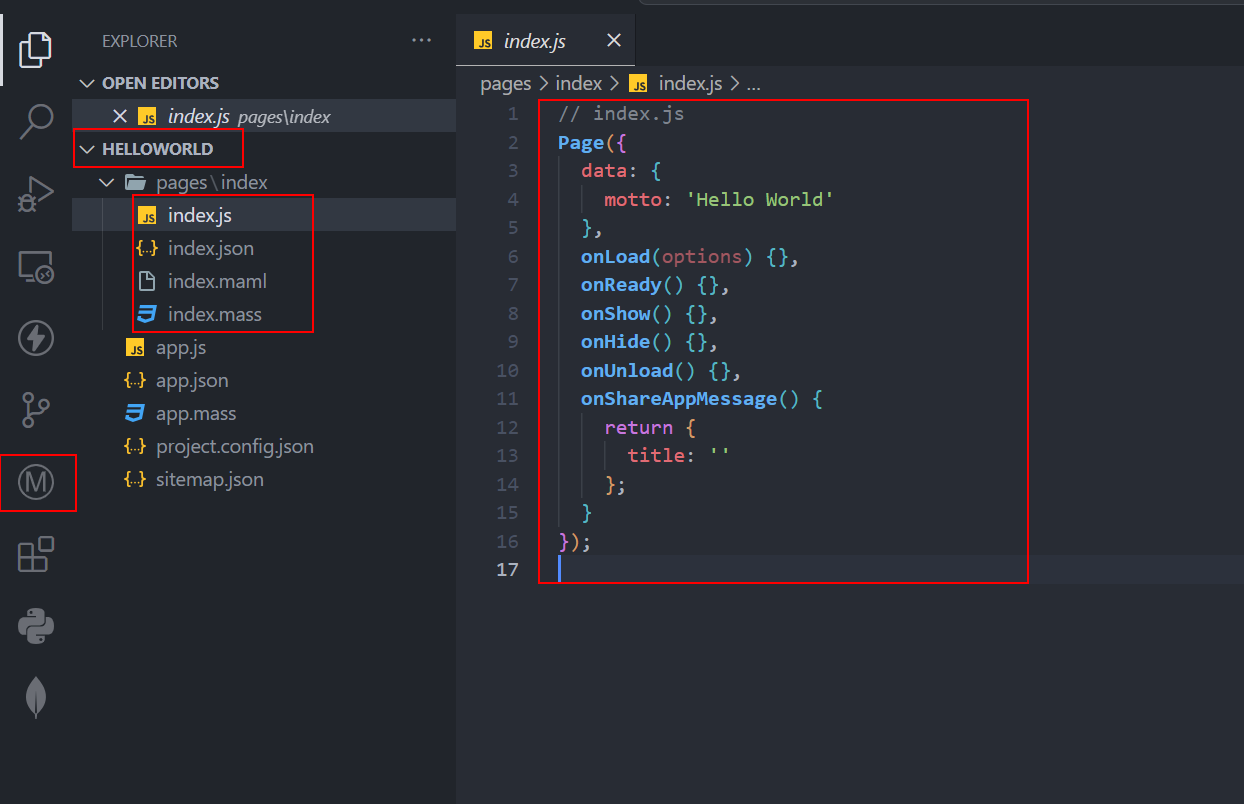The image size is (1244, 804).
Task: Open project.config.json file
Action: click(234, 446)
